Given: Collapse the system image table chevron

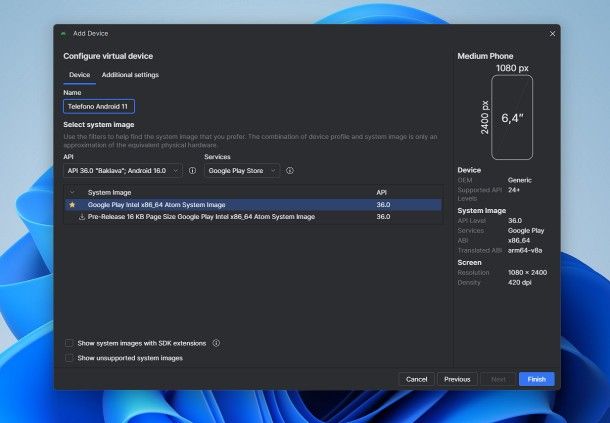Looking at the screenshot, I should coord(72,191).
